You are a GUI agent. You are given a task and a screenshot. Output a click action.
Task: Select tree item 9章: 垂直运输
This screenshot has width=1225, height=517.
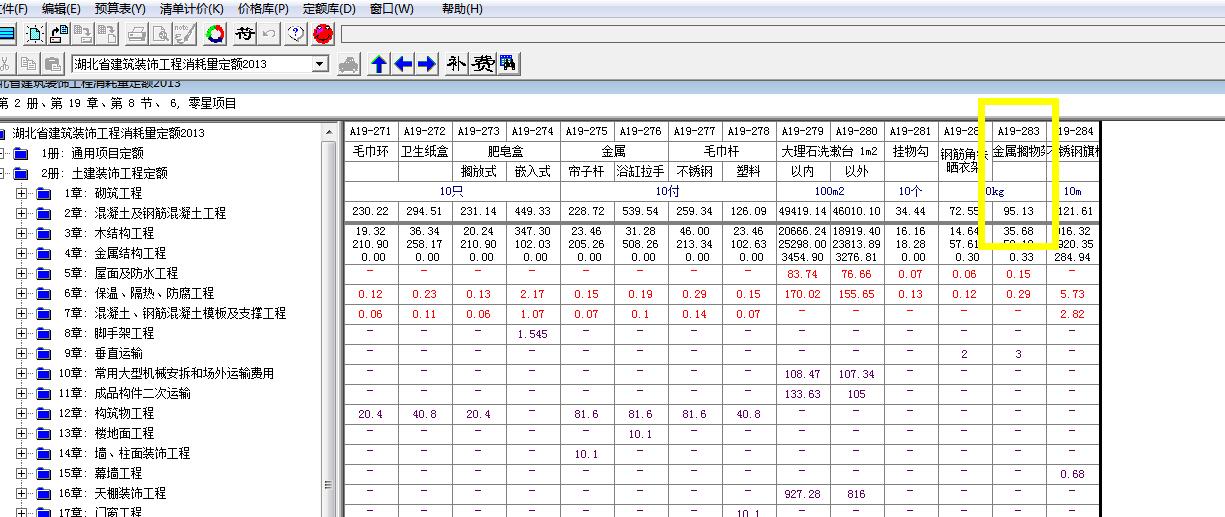(102, 353)
